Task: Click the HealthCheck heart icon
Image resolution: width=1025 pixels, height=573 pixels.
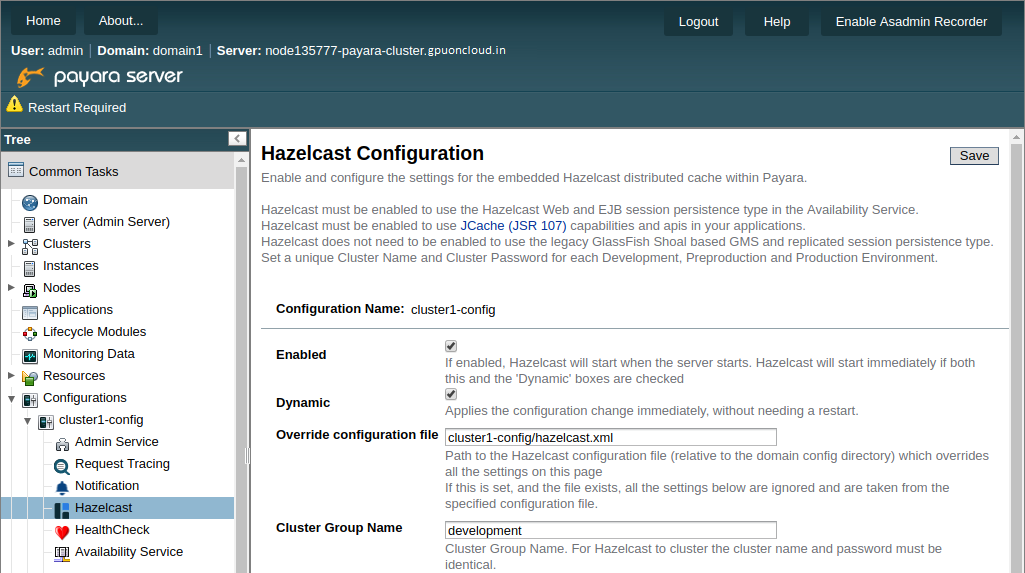Action: [62, 531]
